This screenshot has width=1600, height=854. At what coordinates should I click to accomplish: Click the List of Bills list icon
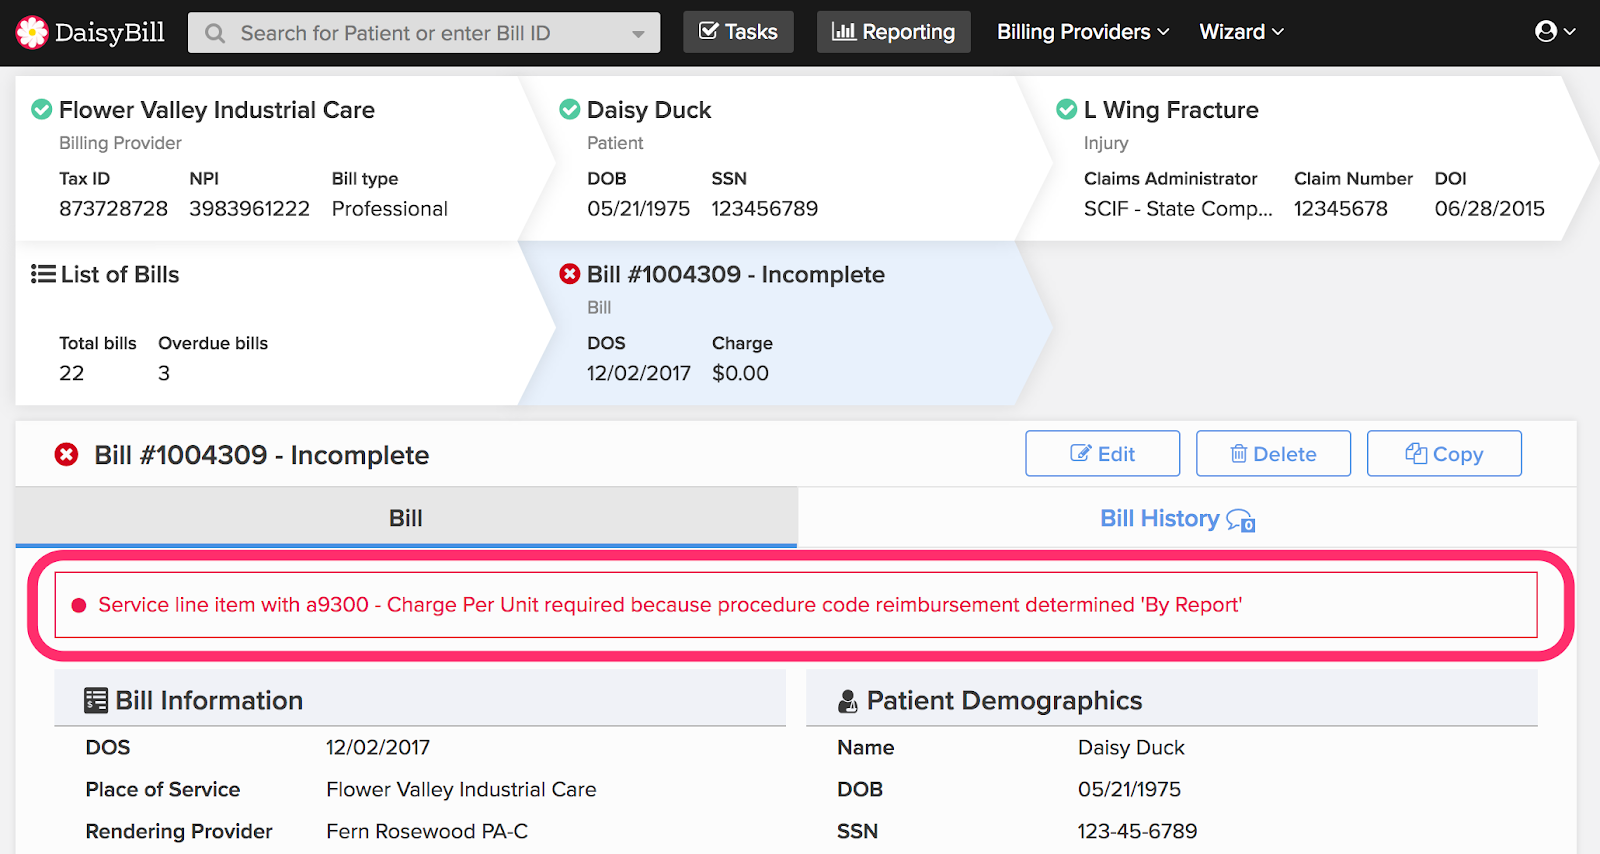[43, 274]
